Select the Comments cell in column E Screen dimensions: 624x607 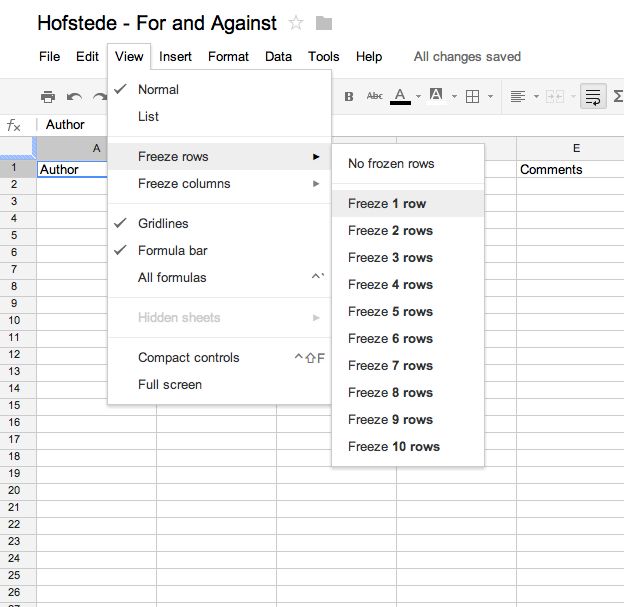570,170
